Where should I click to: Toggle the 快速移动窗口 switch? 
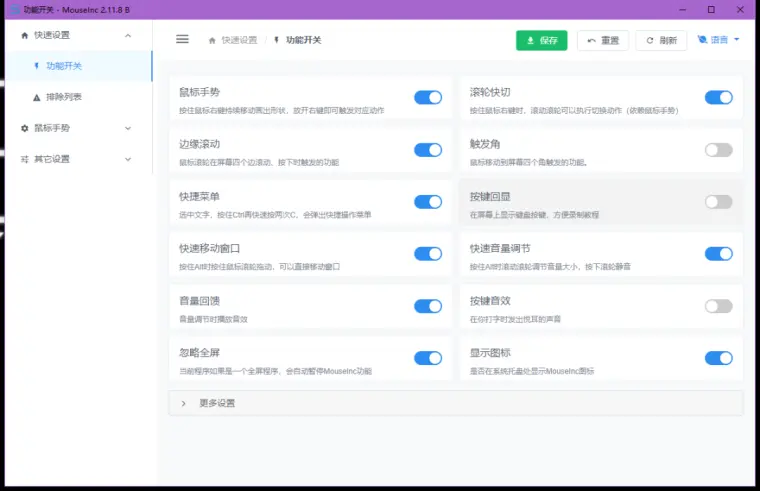[x=428, y=253]
